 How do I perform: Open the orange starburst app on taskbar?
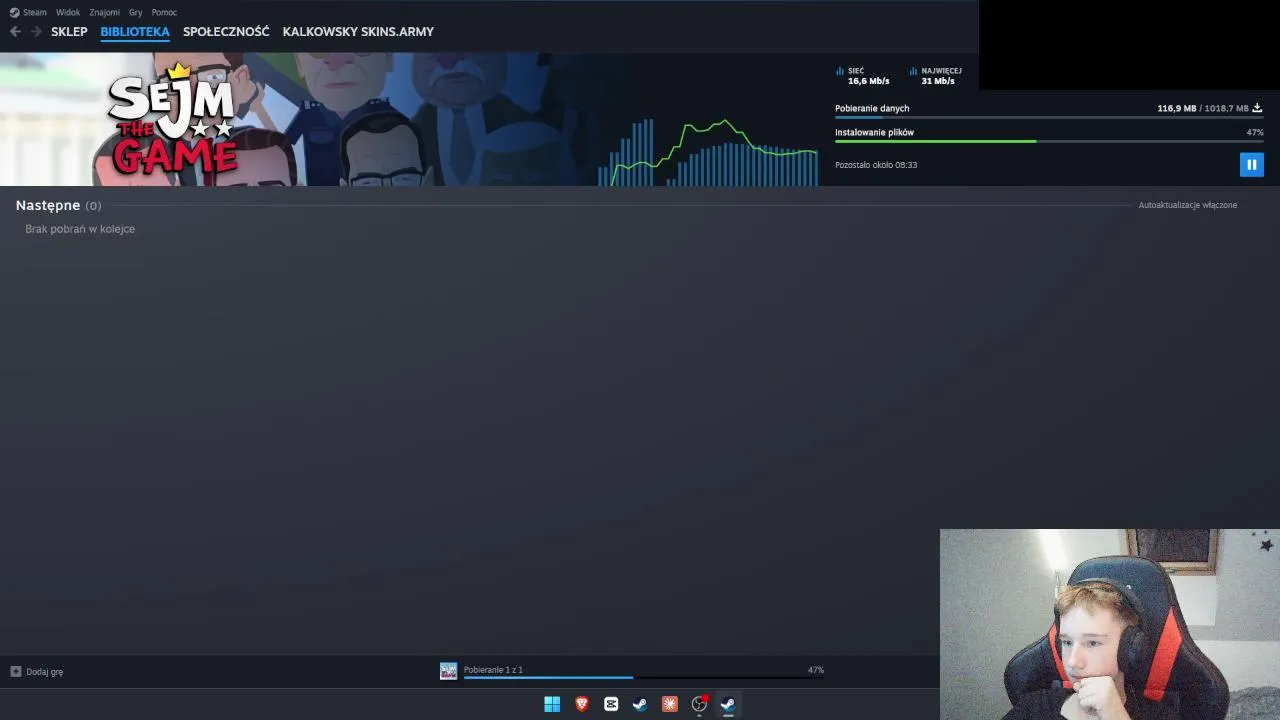(670, 704)
